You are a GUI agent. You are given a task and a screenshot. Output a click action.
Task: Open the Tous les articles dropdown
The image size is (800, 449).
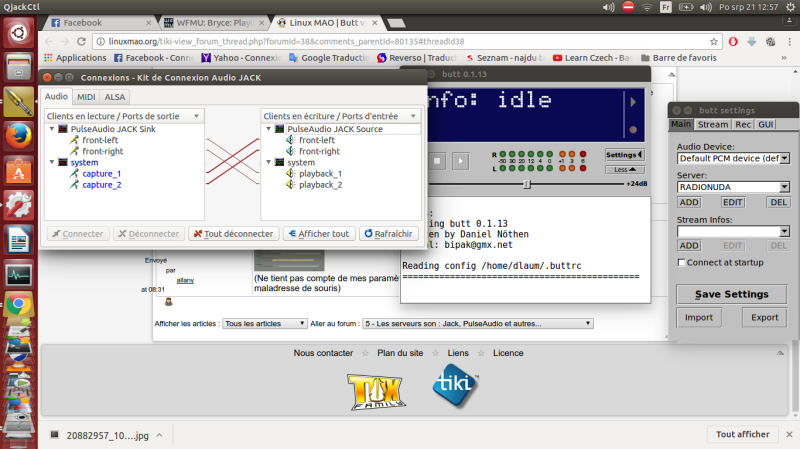tap(265, 323)
